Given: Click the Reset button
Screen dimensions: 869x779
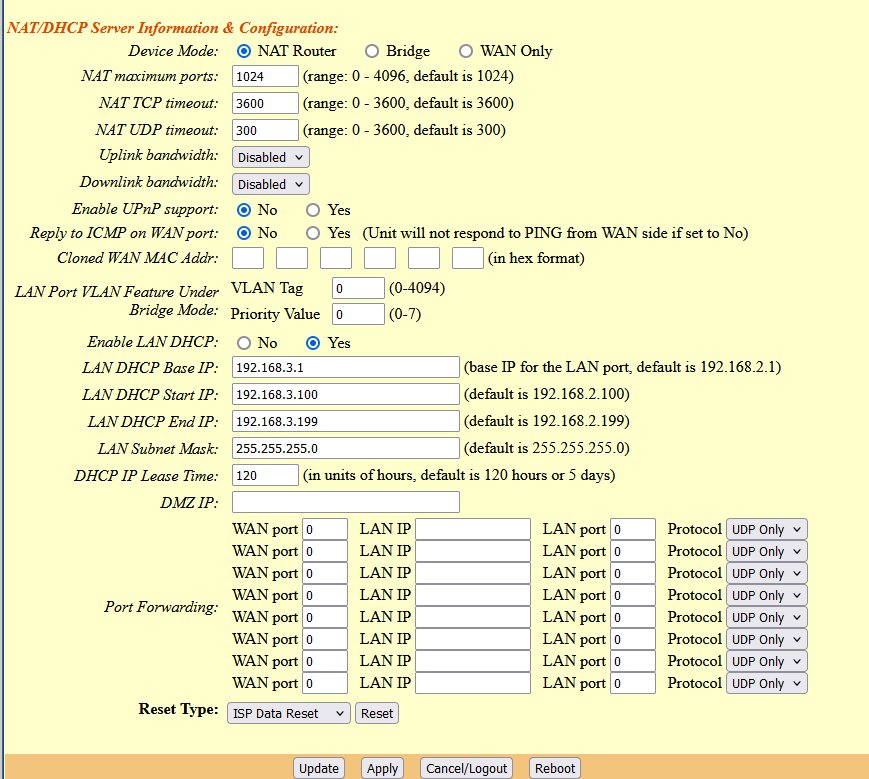Looking at the screenshot, I should coord(377,714).
